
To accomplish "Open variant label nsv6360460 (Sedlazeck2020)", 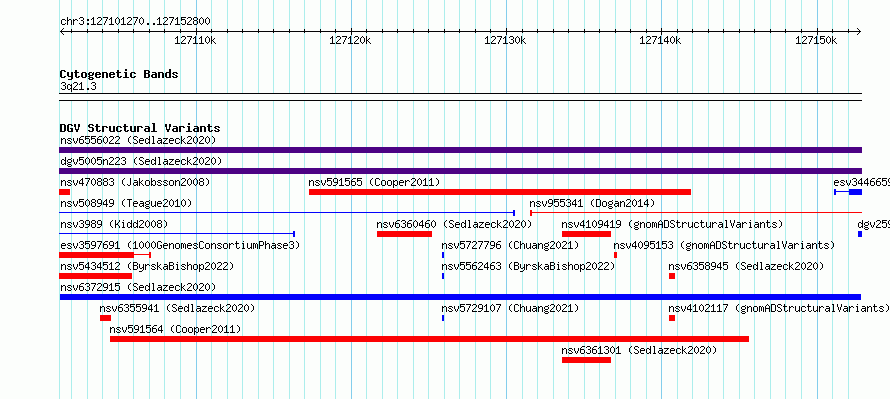I will (454, 224).
